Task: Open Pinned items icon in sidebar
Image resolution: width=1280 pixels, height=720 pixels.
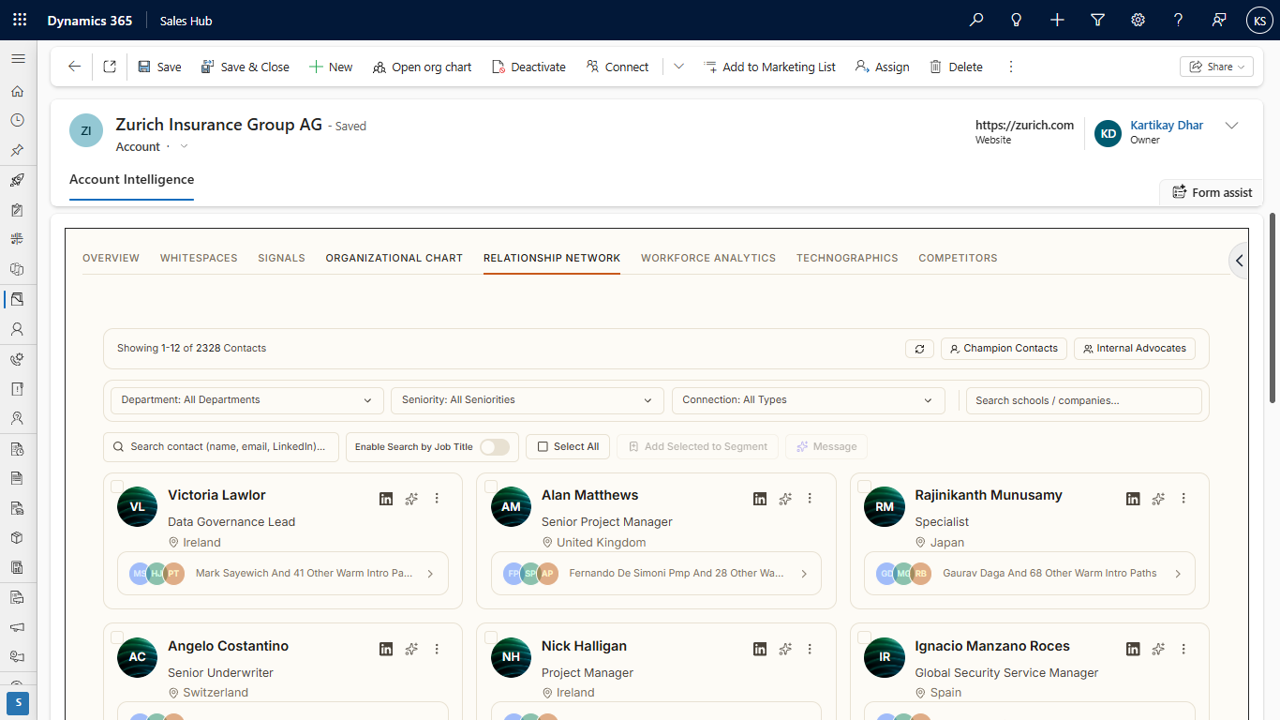Action: [17, 151]
